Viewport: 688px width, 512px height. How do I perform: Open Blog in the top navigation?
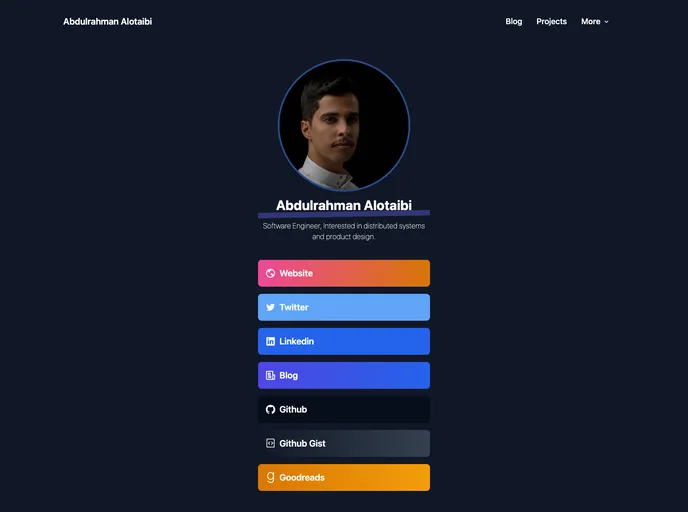point(513,21)
